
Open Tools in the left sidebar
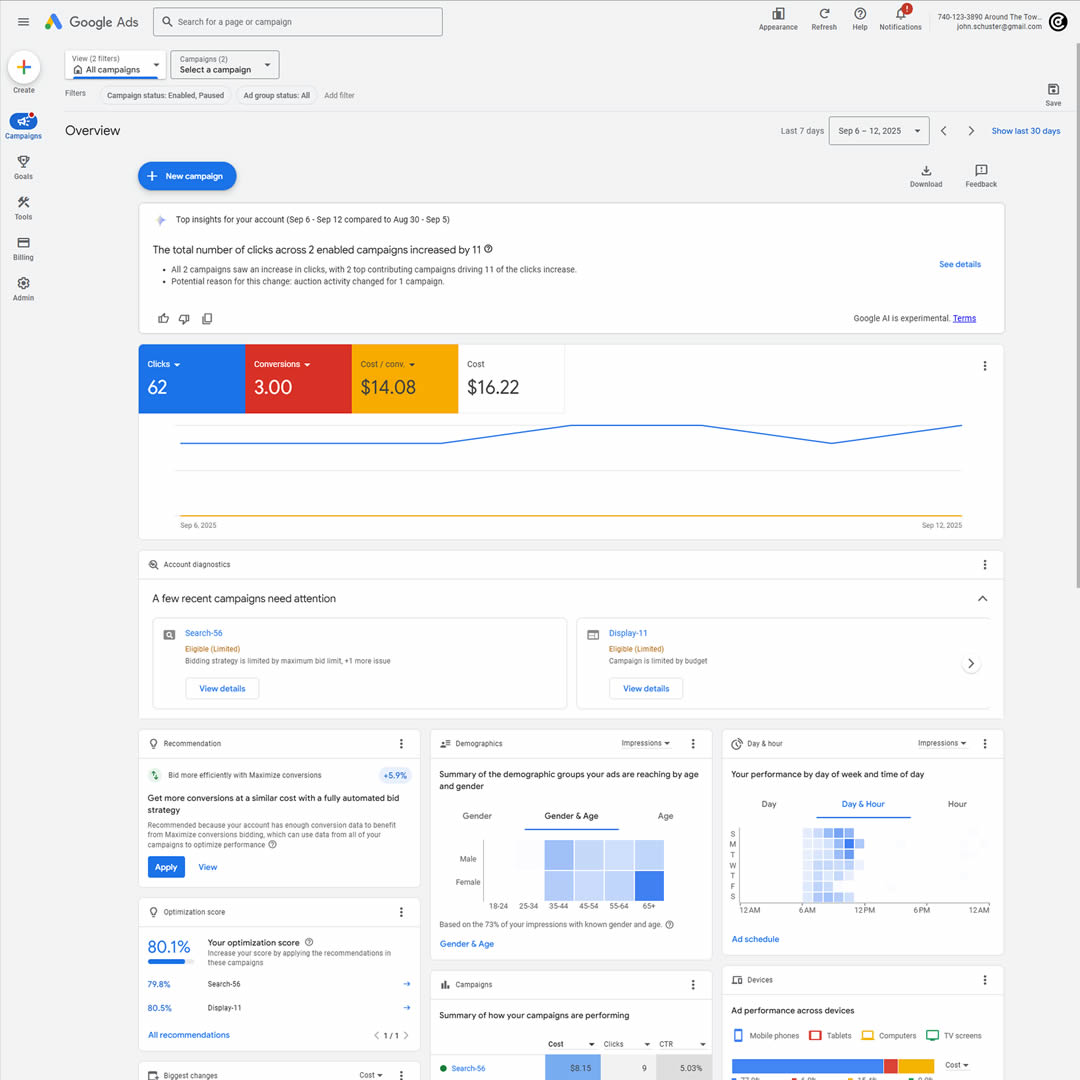tap(23, 207)
